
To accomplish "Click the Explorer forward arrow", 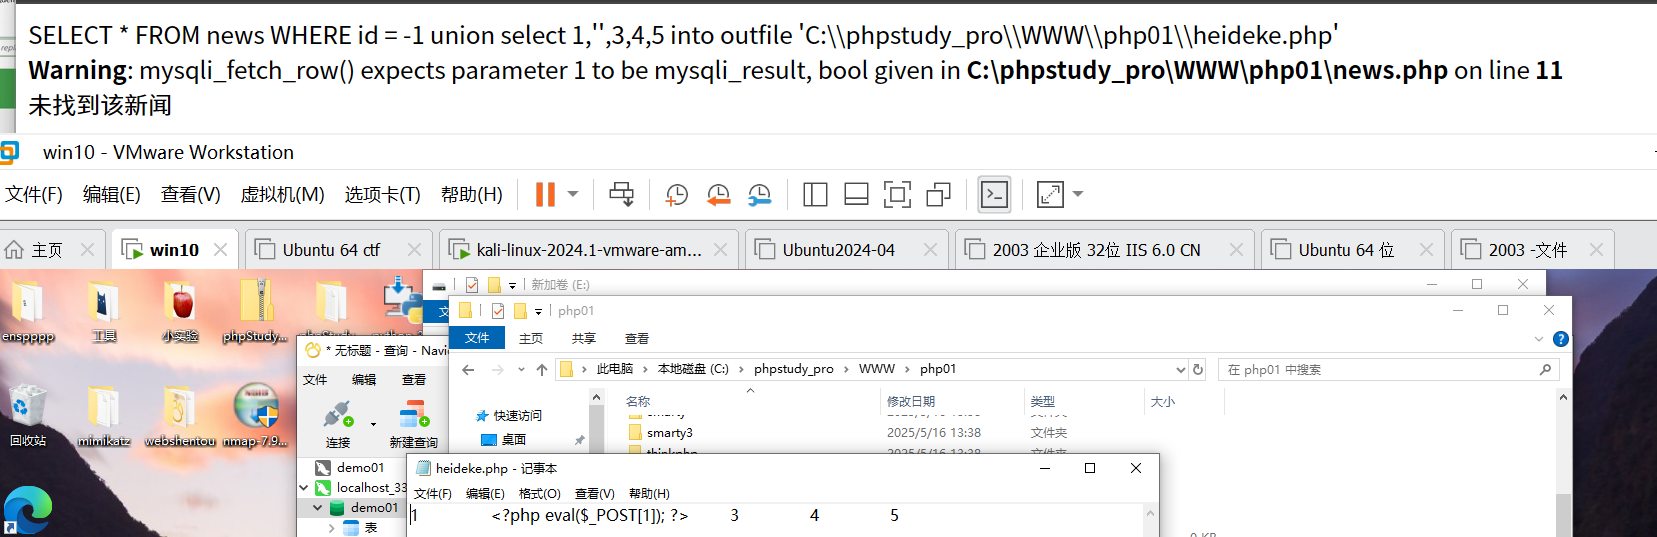I will click(497, 370).
